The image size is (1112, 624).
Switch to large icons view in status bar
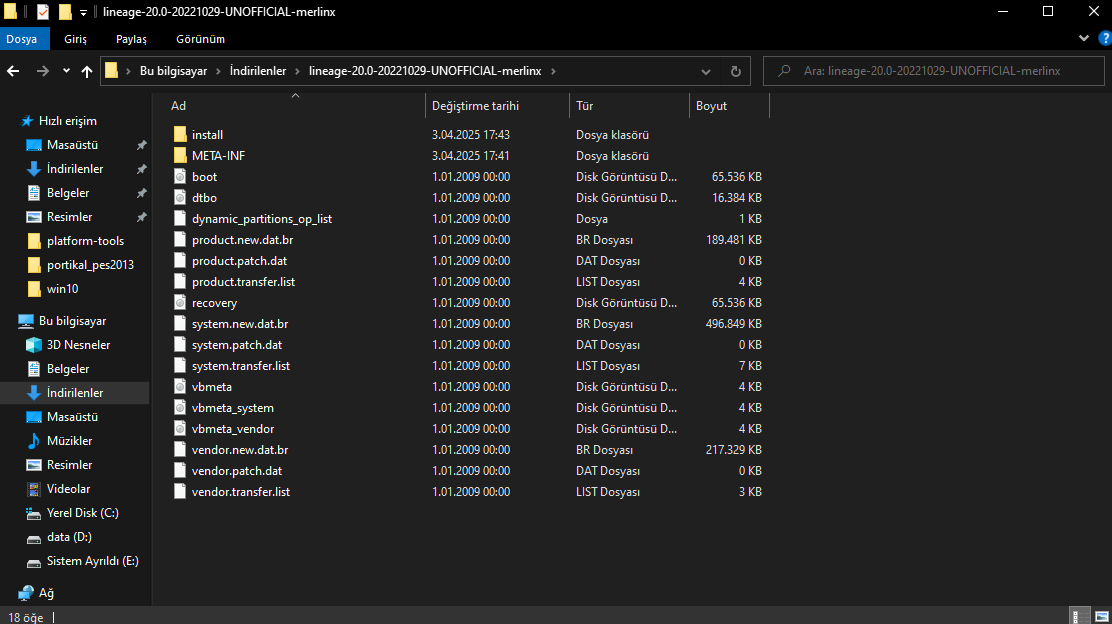1099,616
